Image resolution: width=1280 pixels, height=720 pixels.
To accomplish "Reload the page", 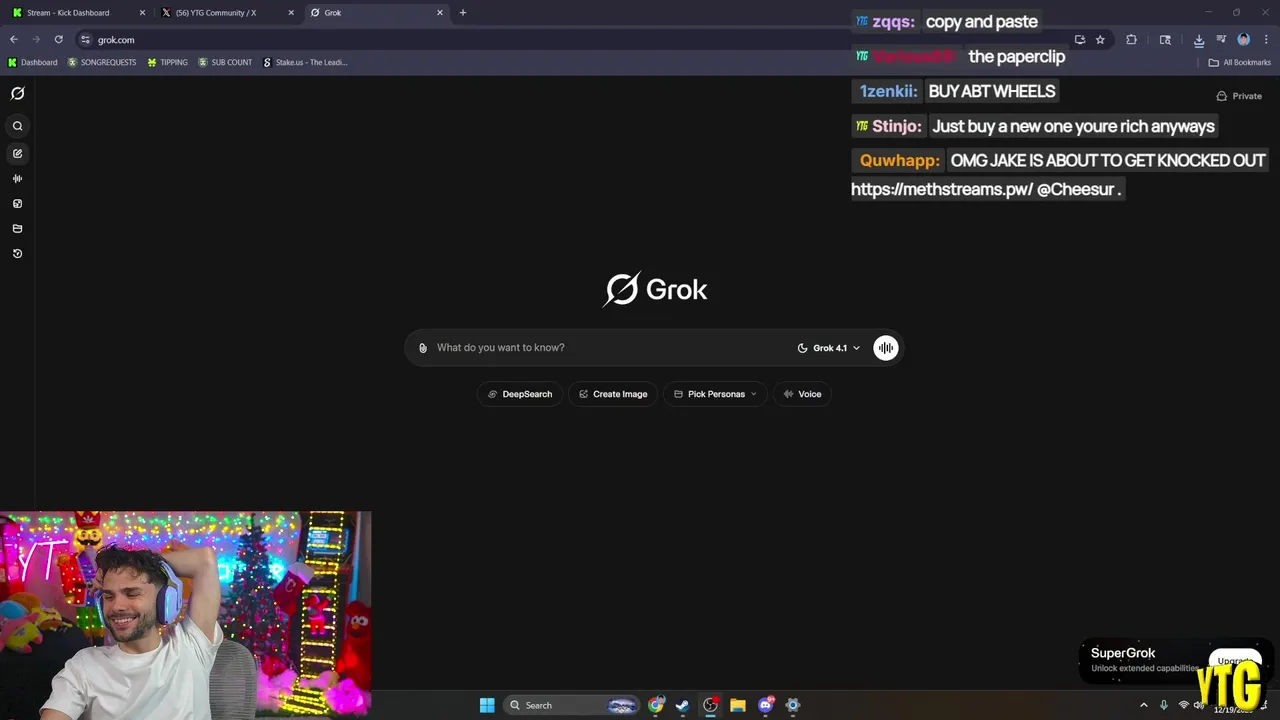I will tap(58, 40).
